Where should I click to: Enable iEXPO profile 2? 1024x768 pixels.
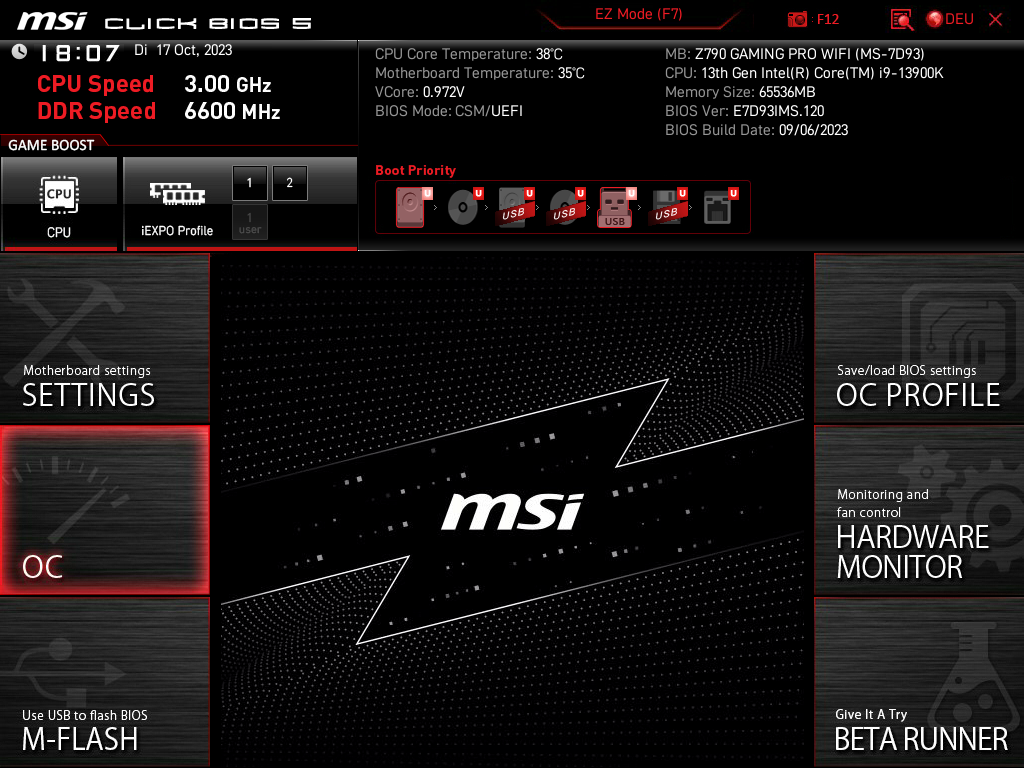pyautogui.click(x=289, y=183)
